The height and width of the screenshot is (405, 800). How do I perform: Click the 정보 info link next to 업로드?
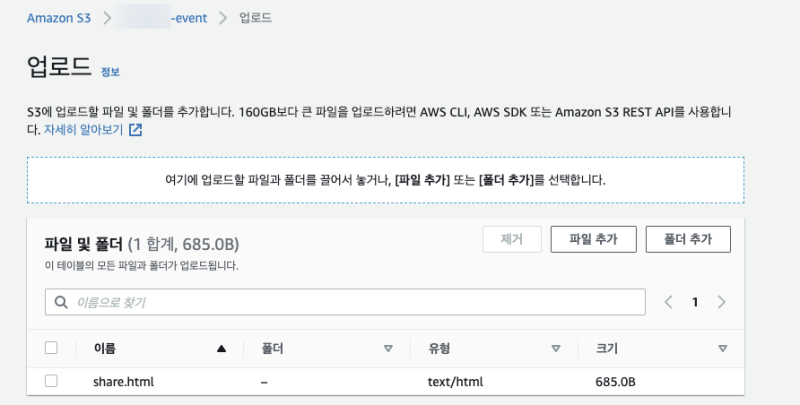[110, 72]
